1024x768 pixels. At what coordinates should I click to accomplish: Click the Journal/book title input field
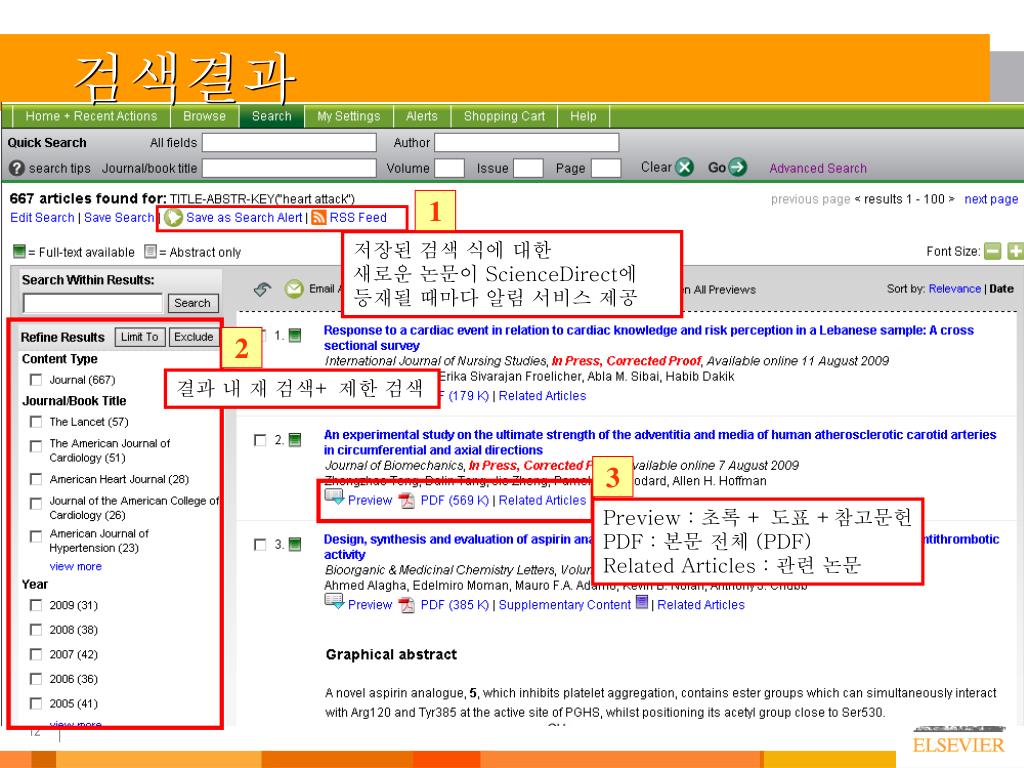coord(289,168)
